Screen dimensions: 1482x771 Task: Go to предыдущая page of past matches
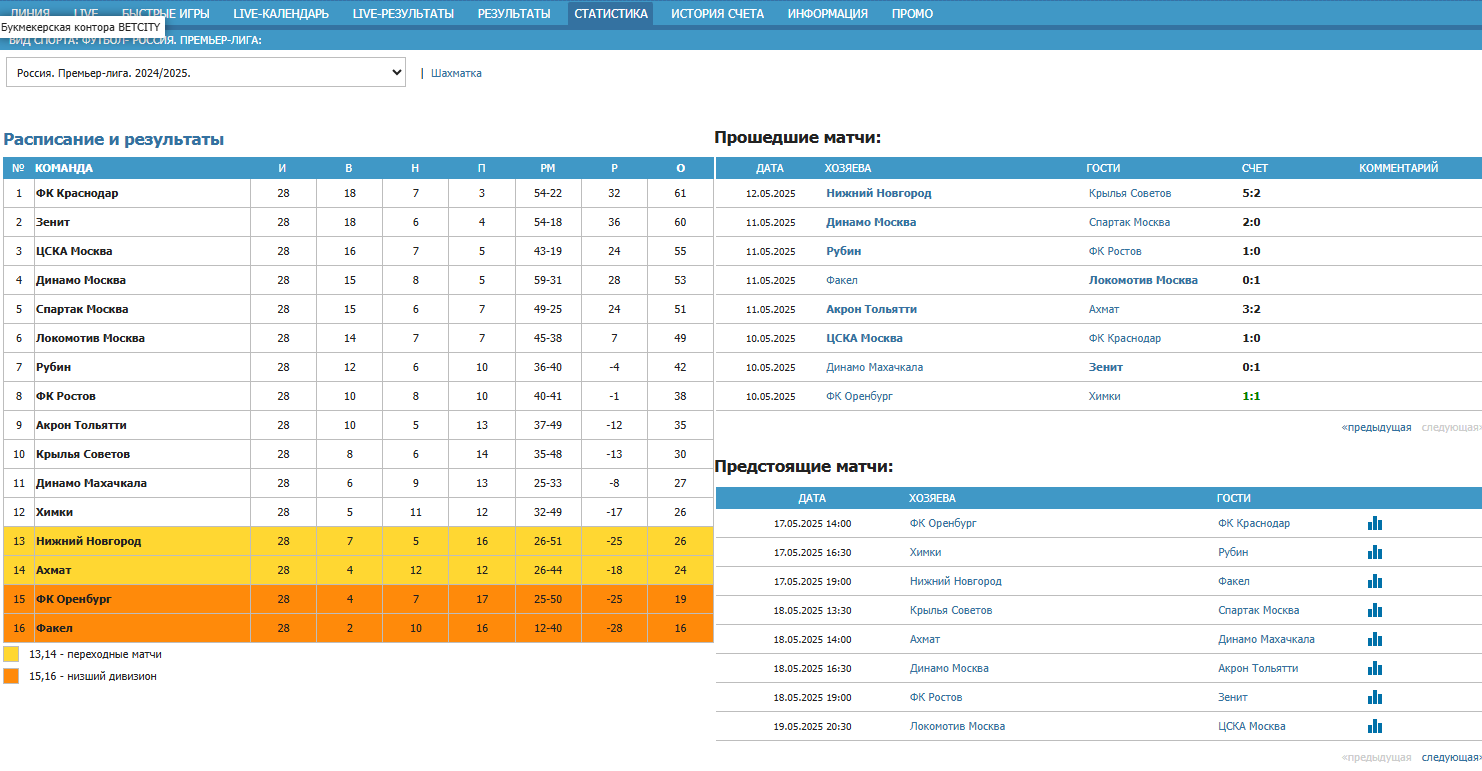coord(1376,428)
